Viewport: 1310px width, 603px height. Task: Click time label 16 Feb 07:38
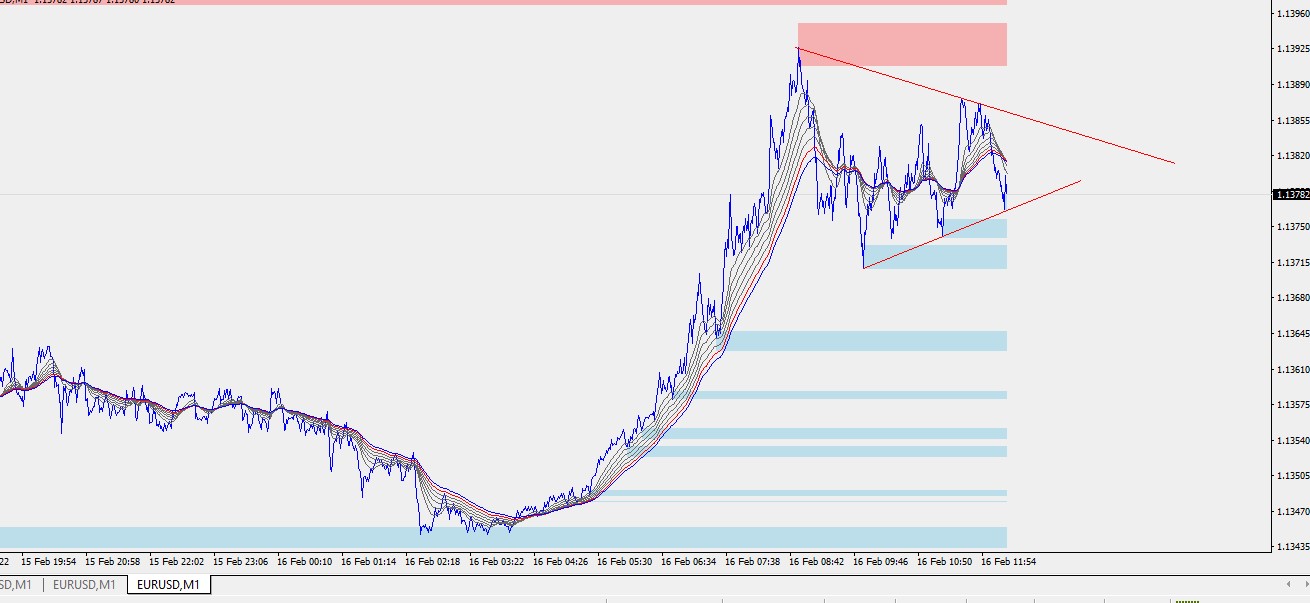(x=753, y=562)
